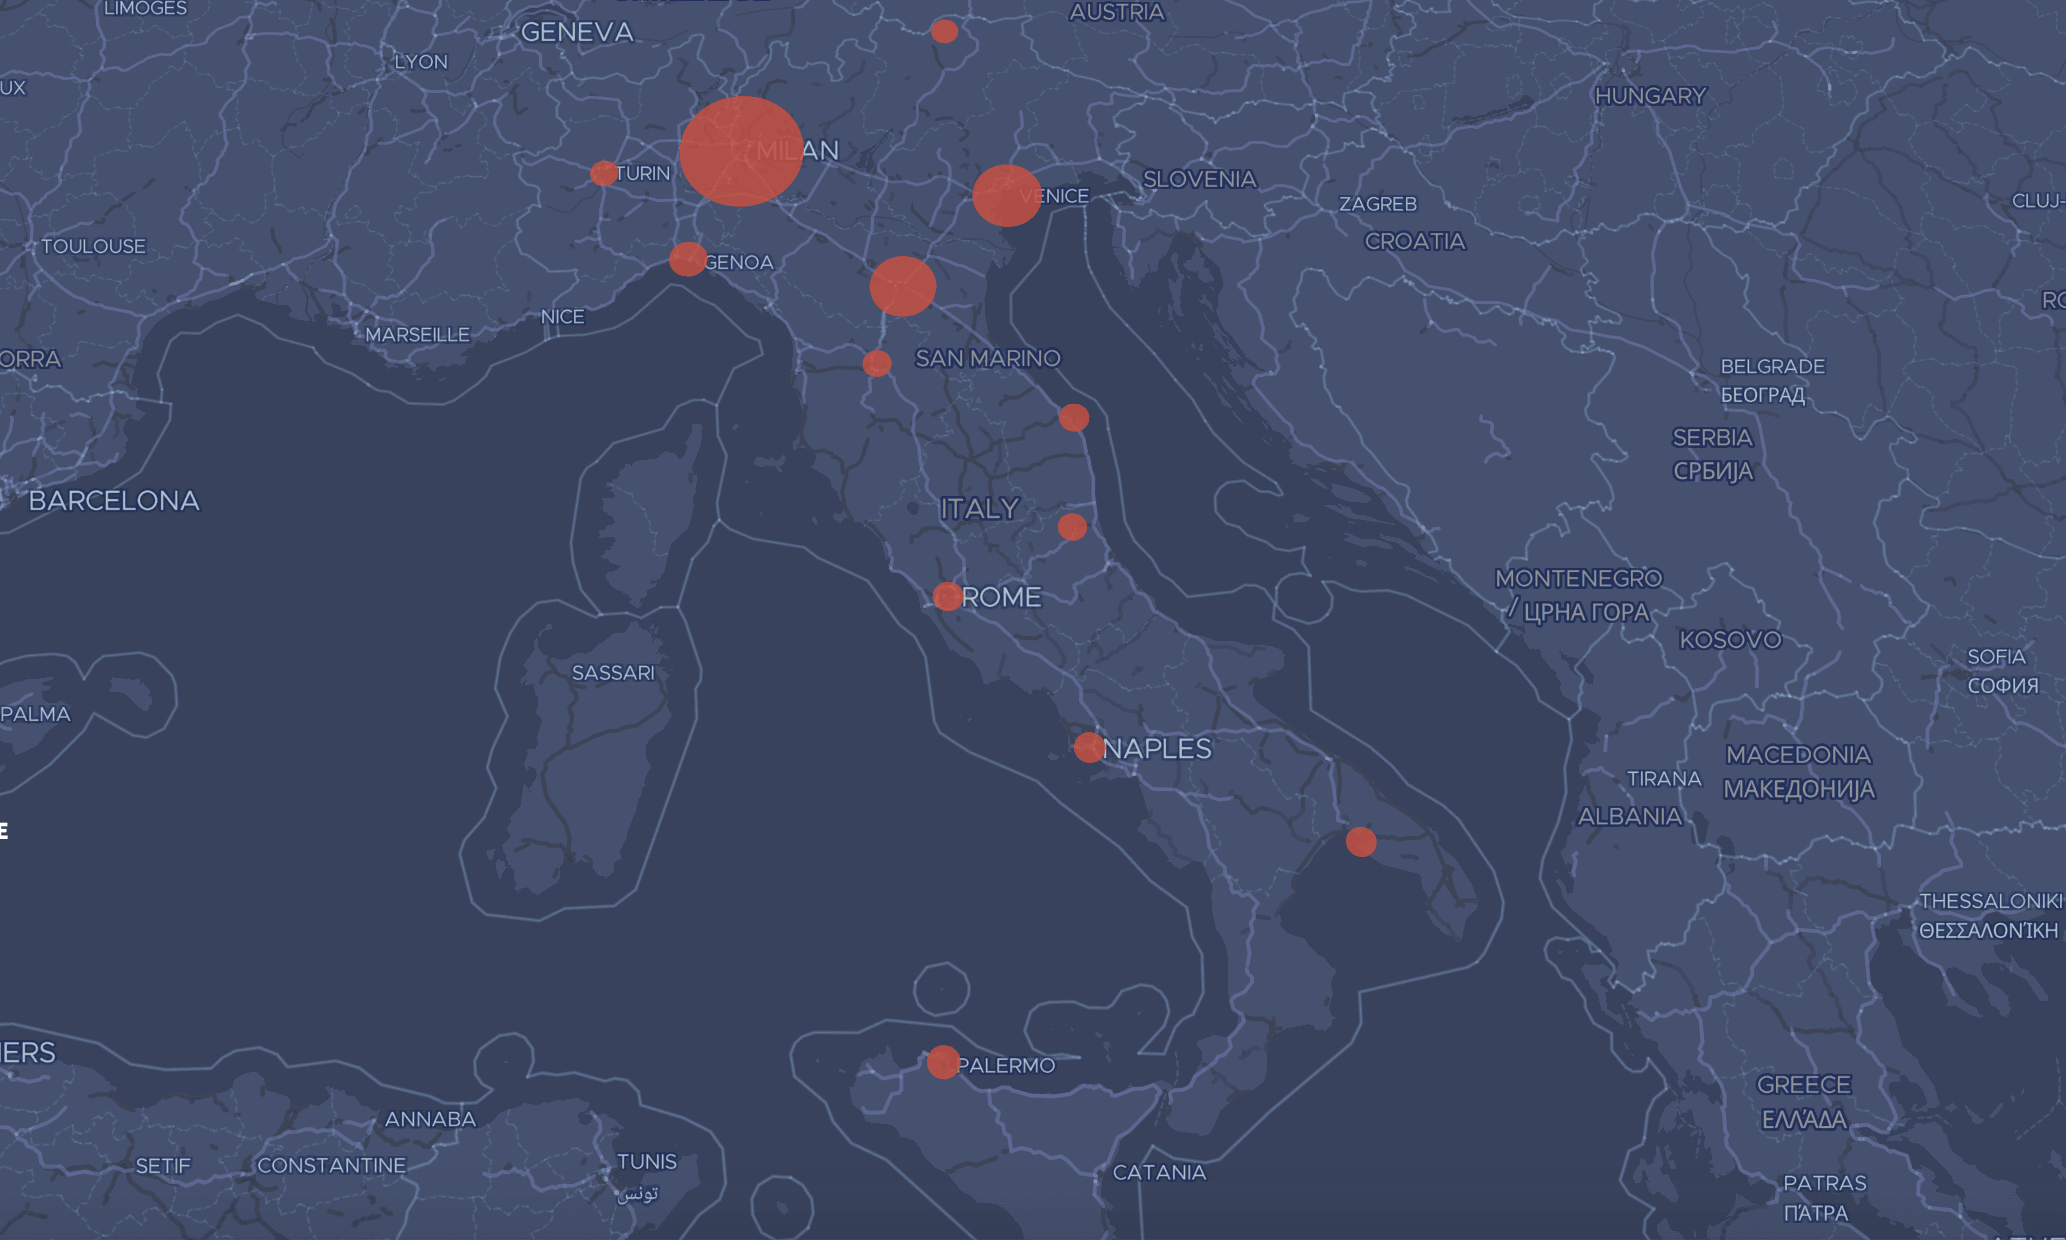The image size is (2066, 1240).
Task: Click the ZAGREB city label
Action: tap(1378, 204)
